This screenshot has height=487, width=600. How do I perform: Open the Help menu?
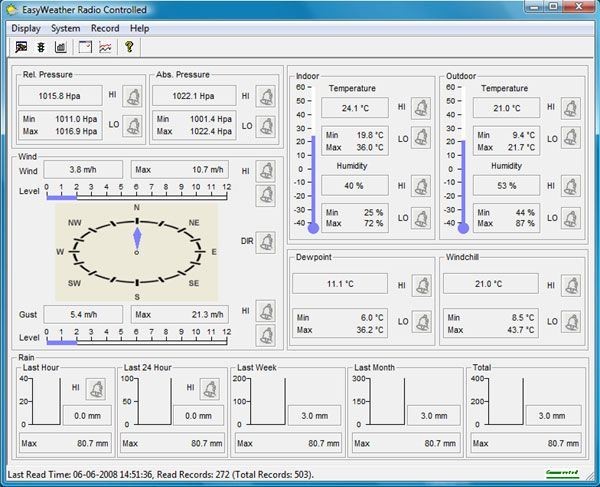[x=140, y=29]
